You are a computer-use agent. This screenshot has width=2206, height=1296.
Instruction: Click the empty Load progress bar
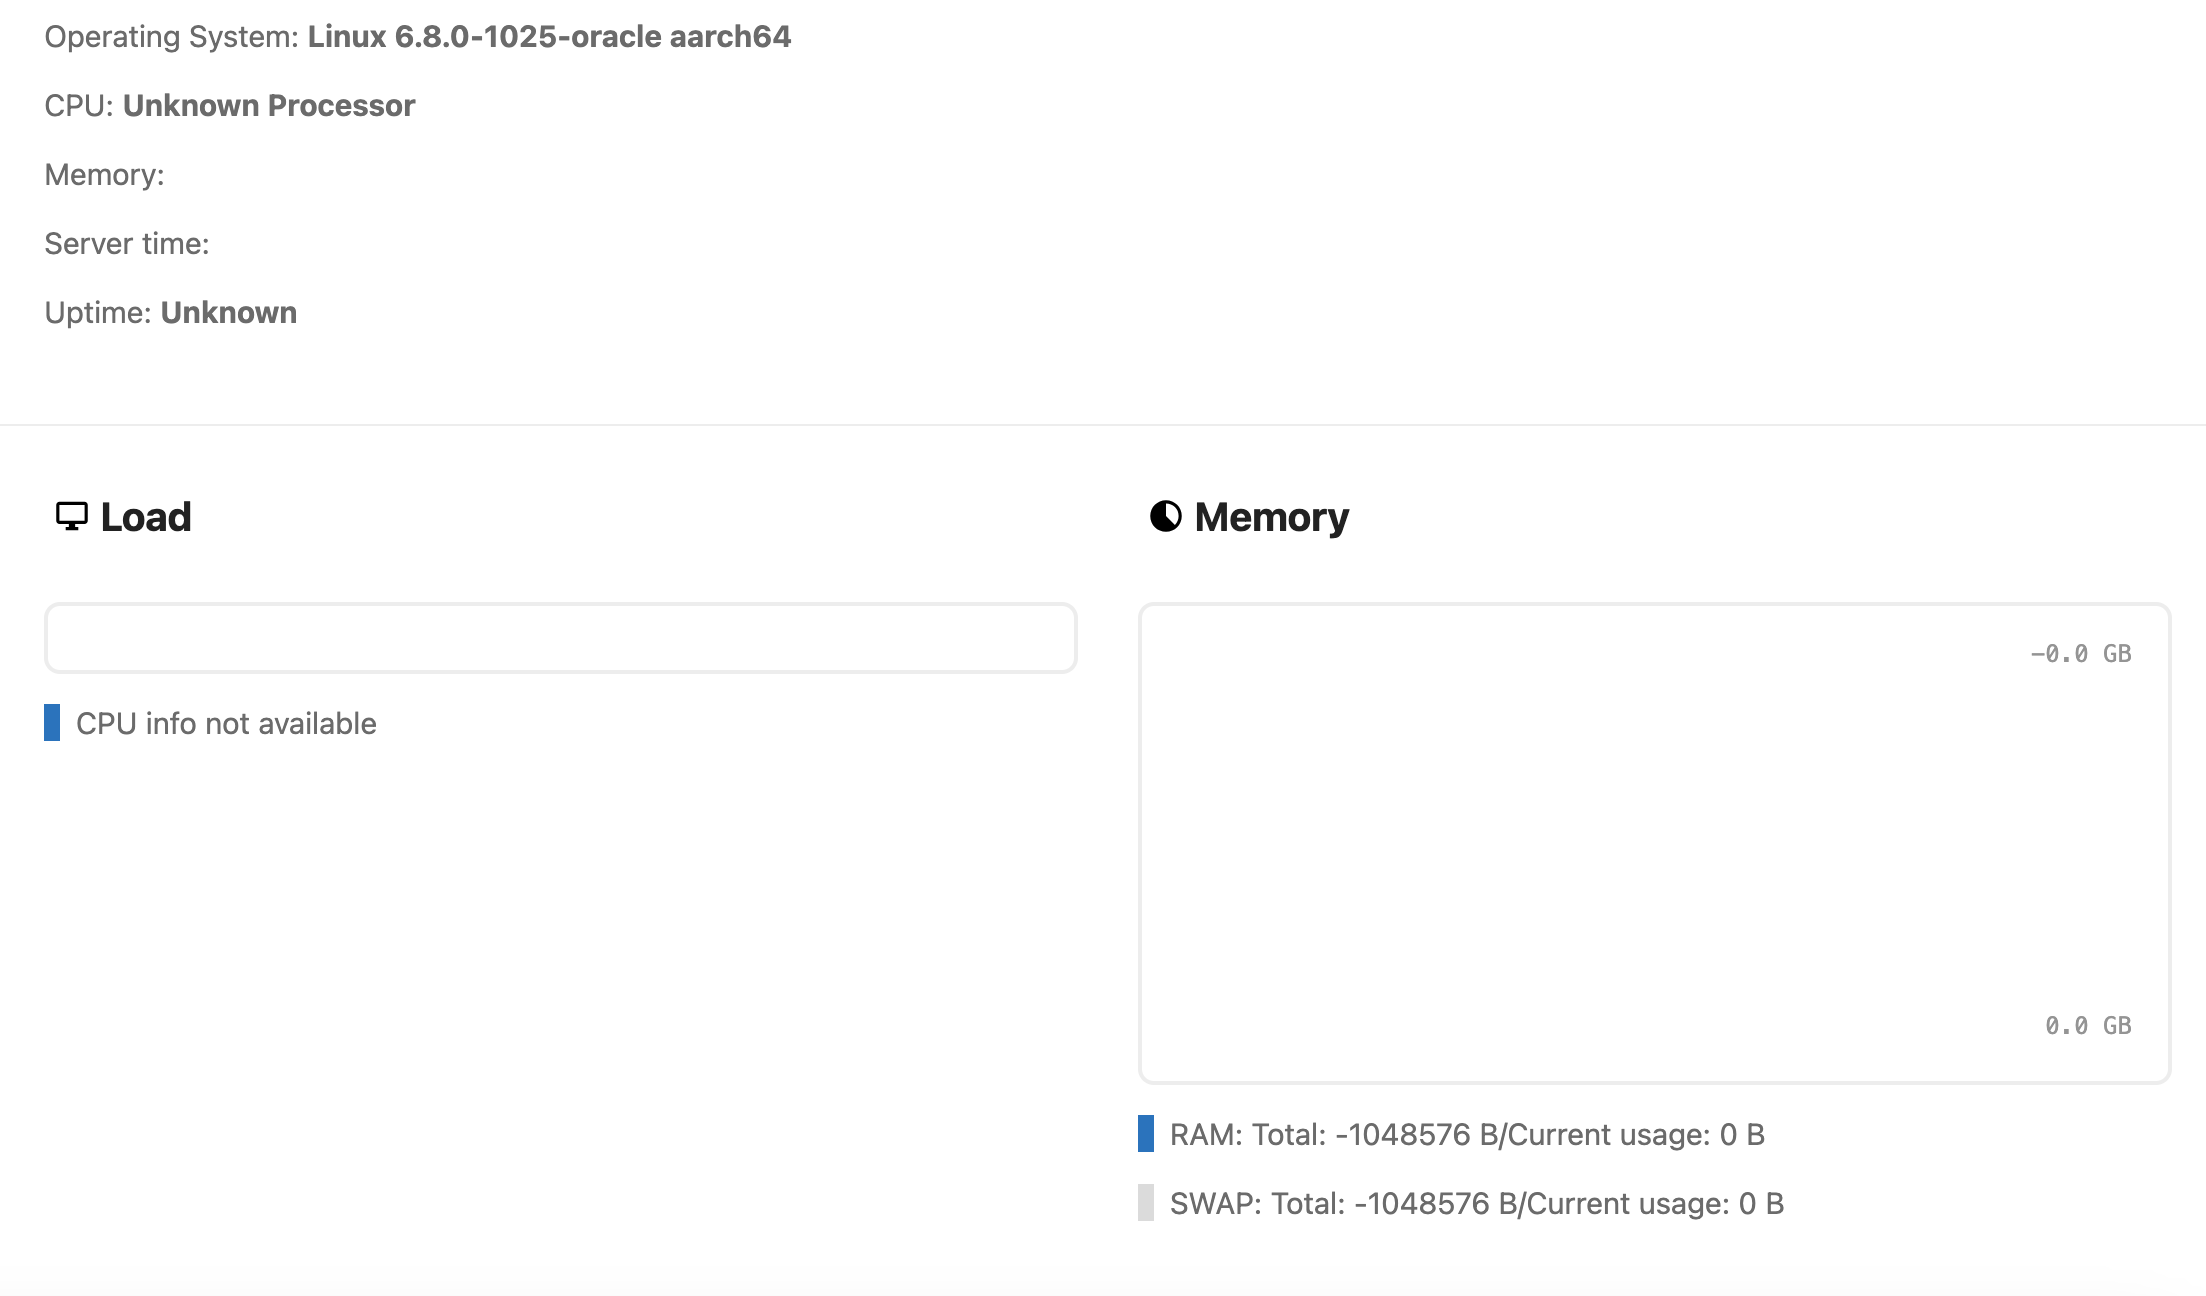560,638
